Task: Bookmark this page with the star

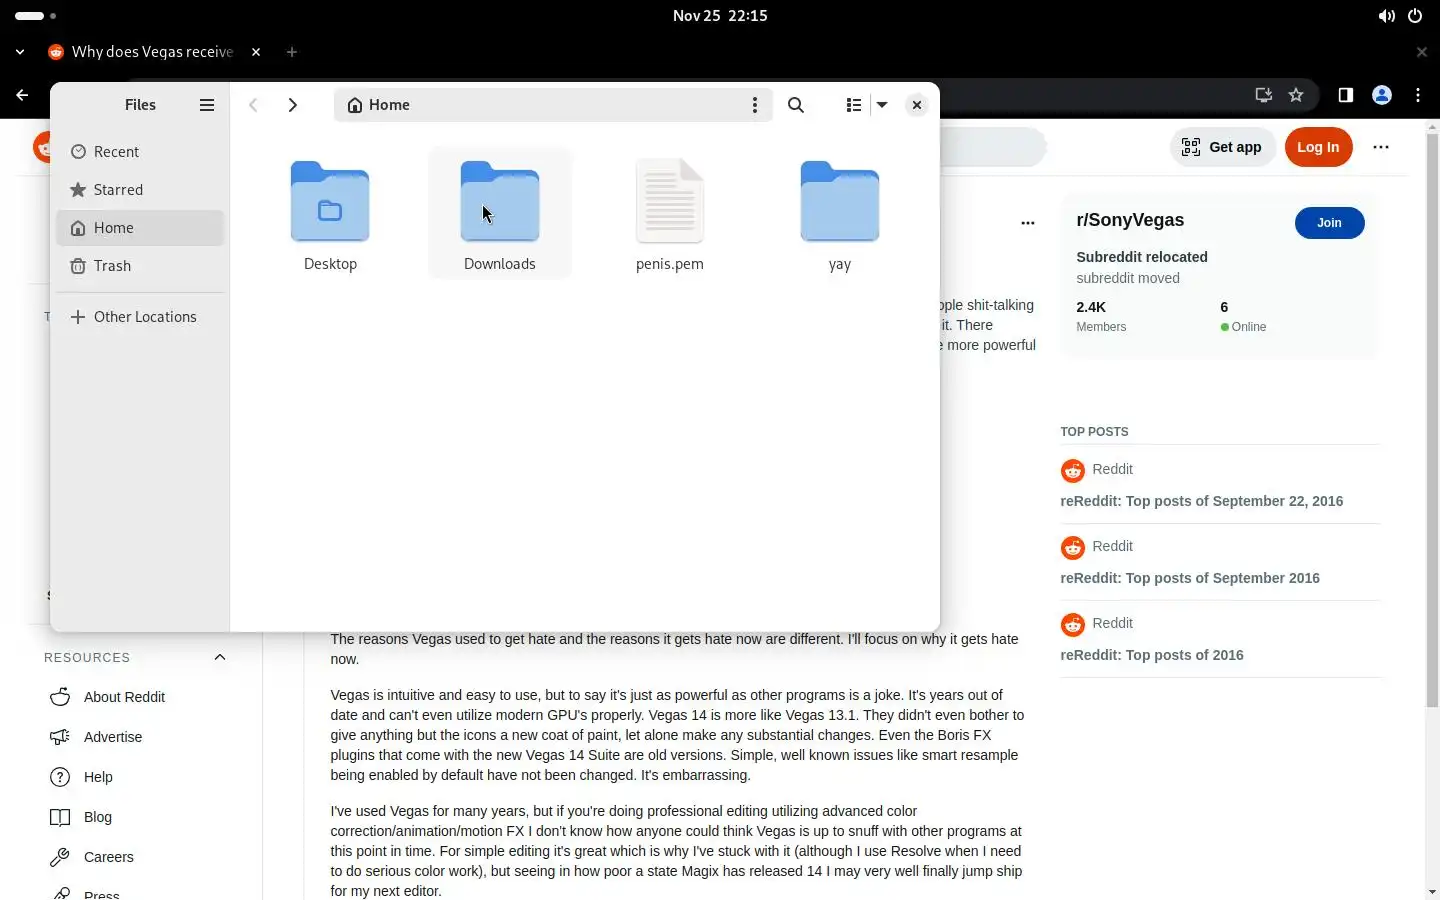Action: click(x=1296, y=95)
